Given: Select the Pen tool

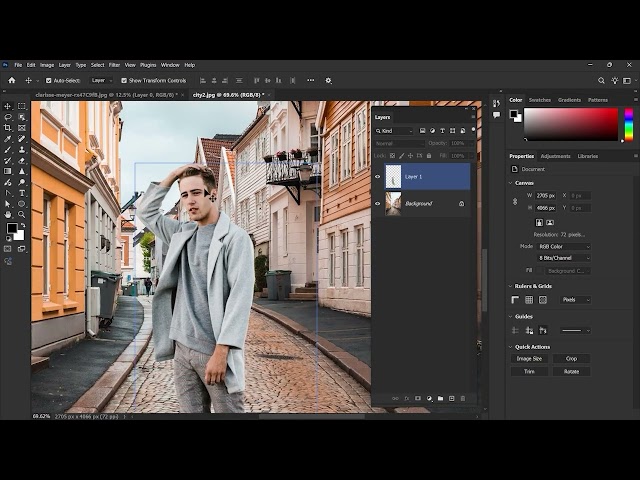Looking at the screenshot, I should point(8,193).
